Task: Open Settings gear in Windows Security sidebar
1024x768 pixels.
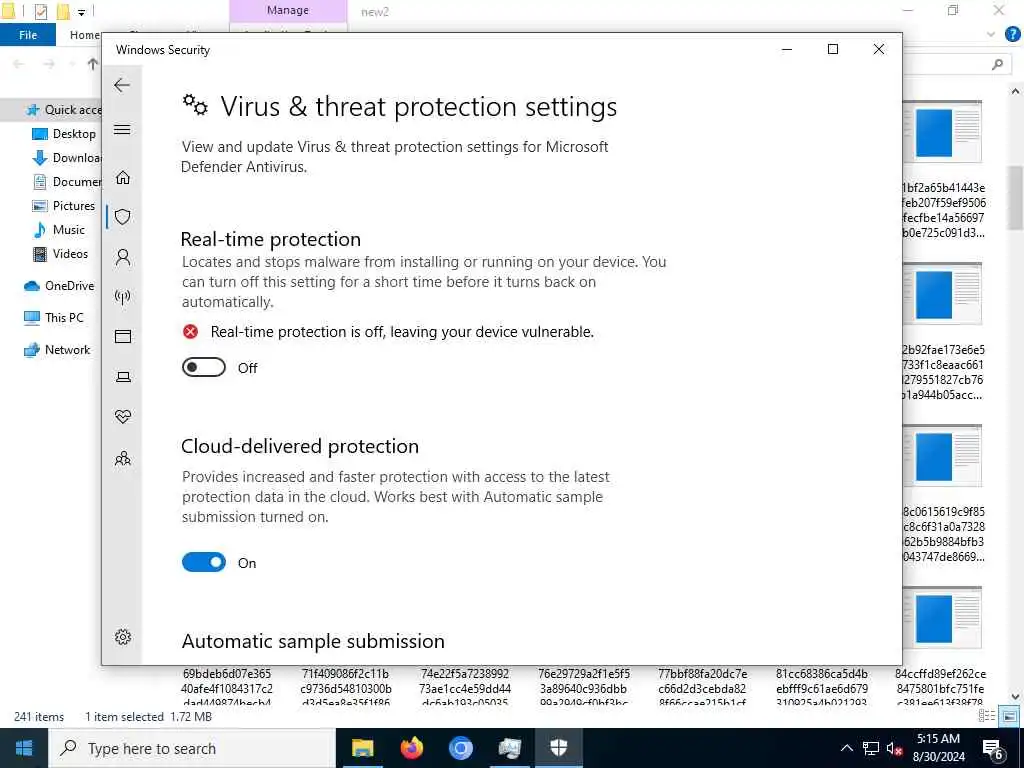Action: [122, 637]
